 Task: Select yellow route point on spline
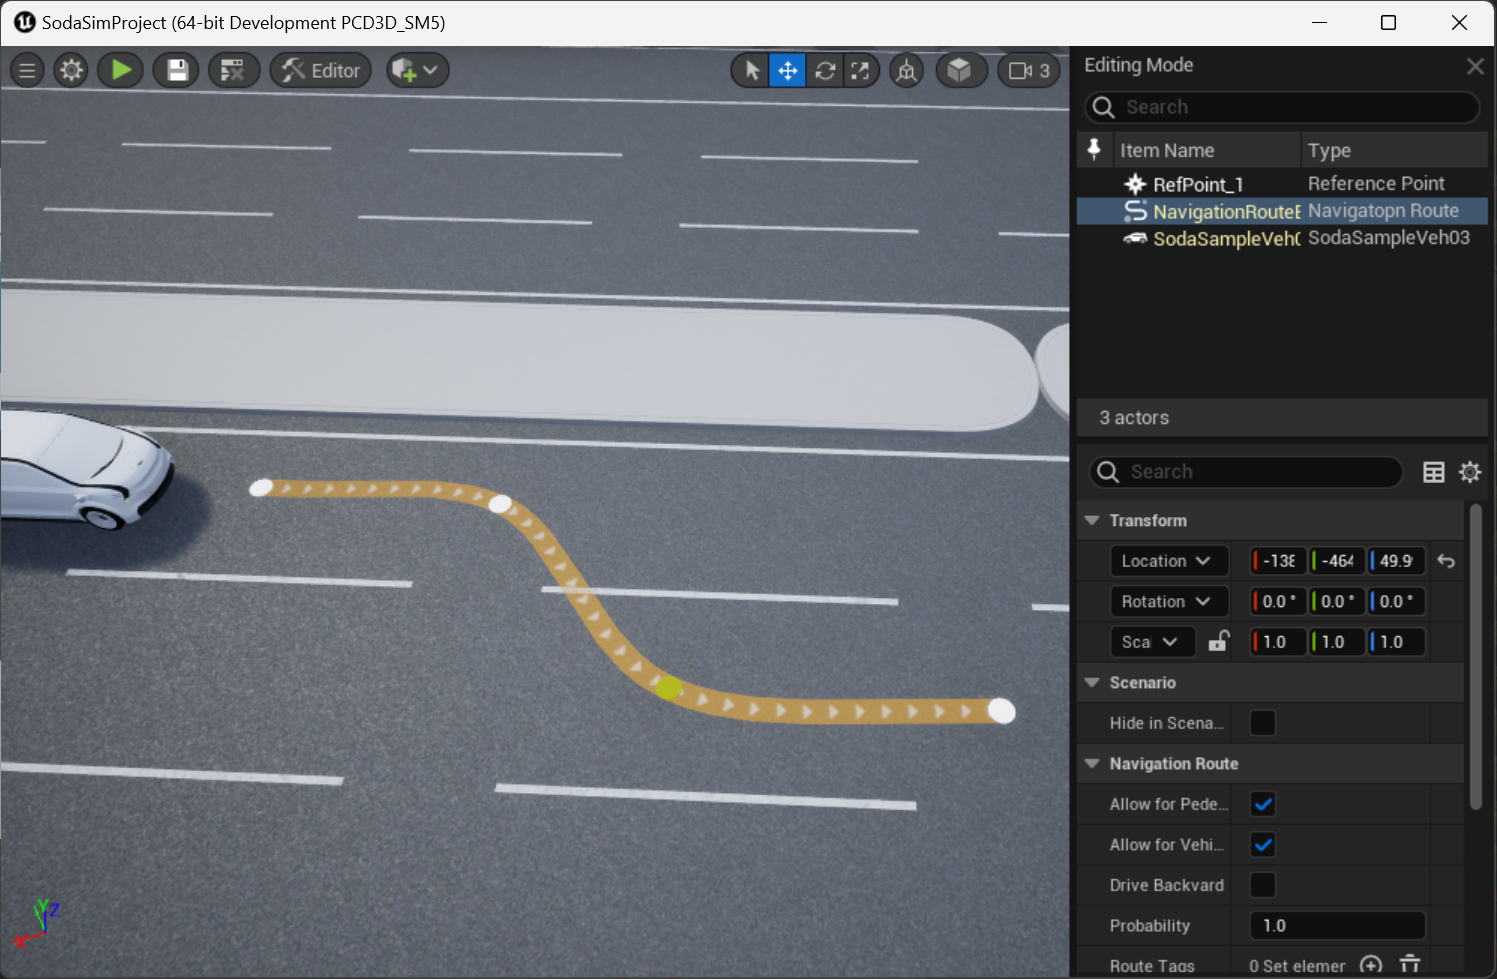(x=668, y=687)
